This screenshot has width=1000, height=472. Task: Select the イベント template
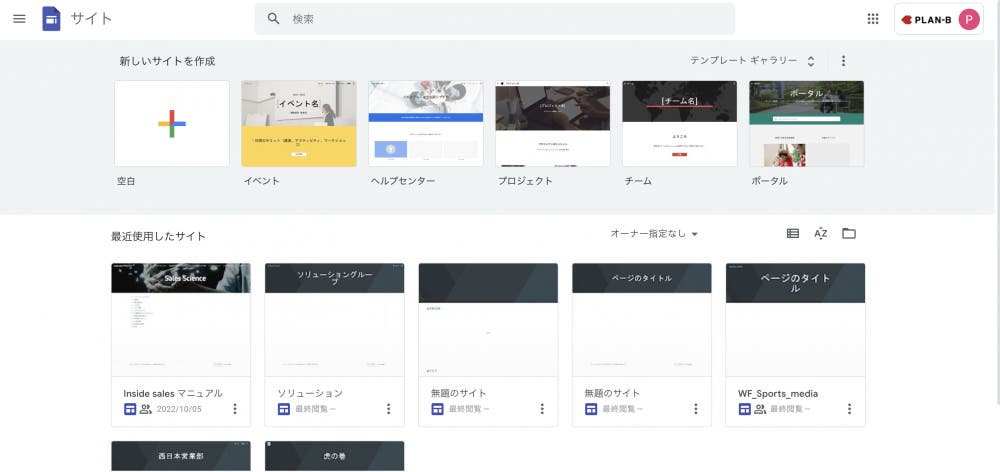(299, 123)
